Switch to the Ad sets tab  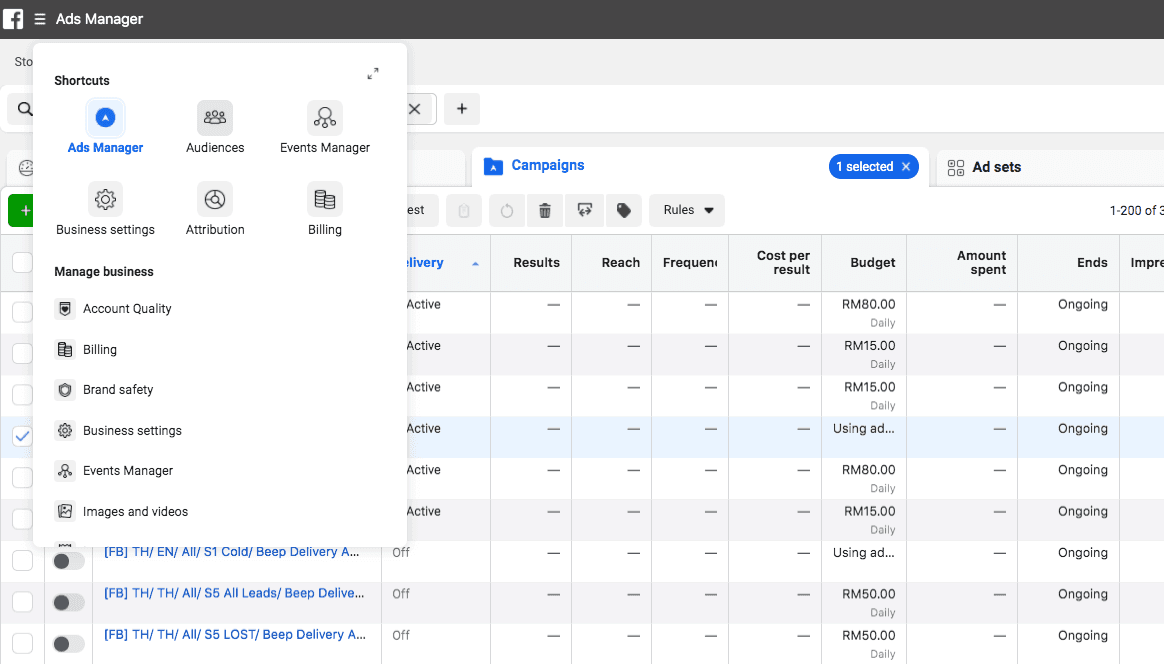[994, 167]
